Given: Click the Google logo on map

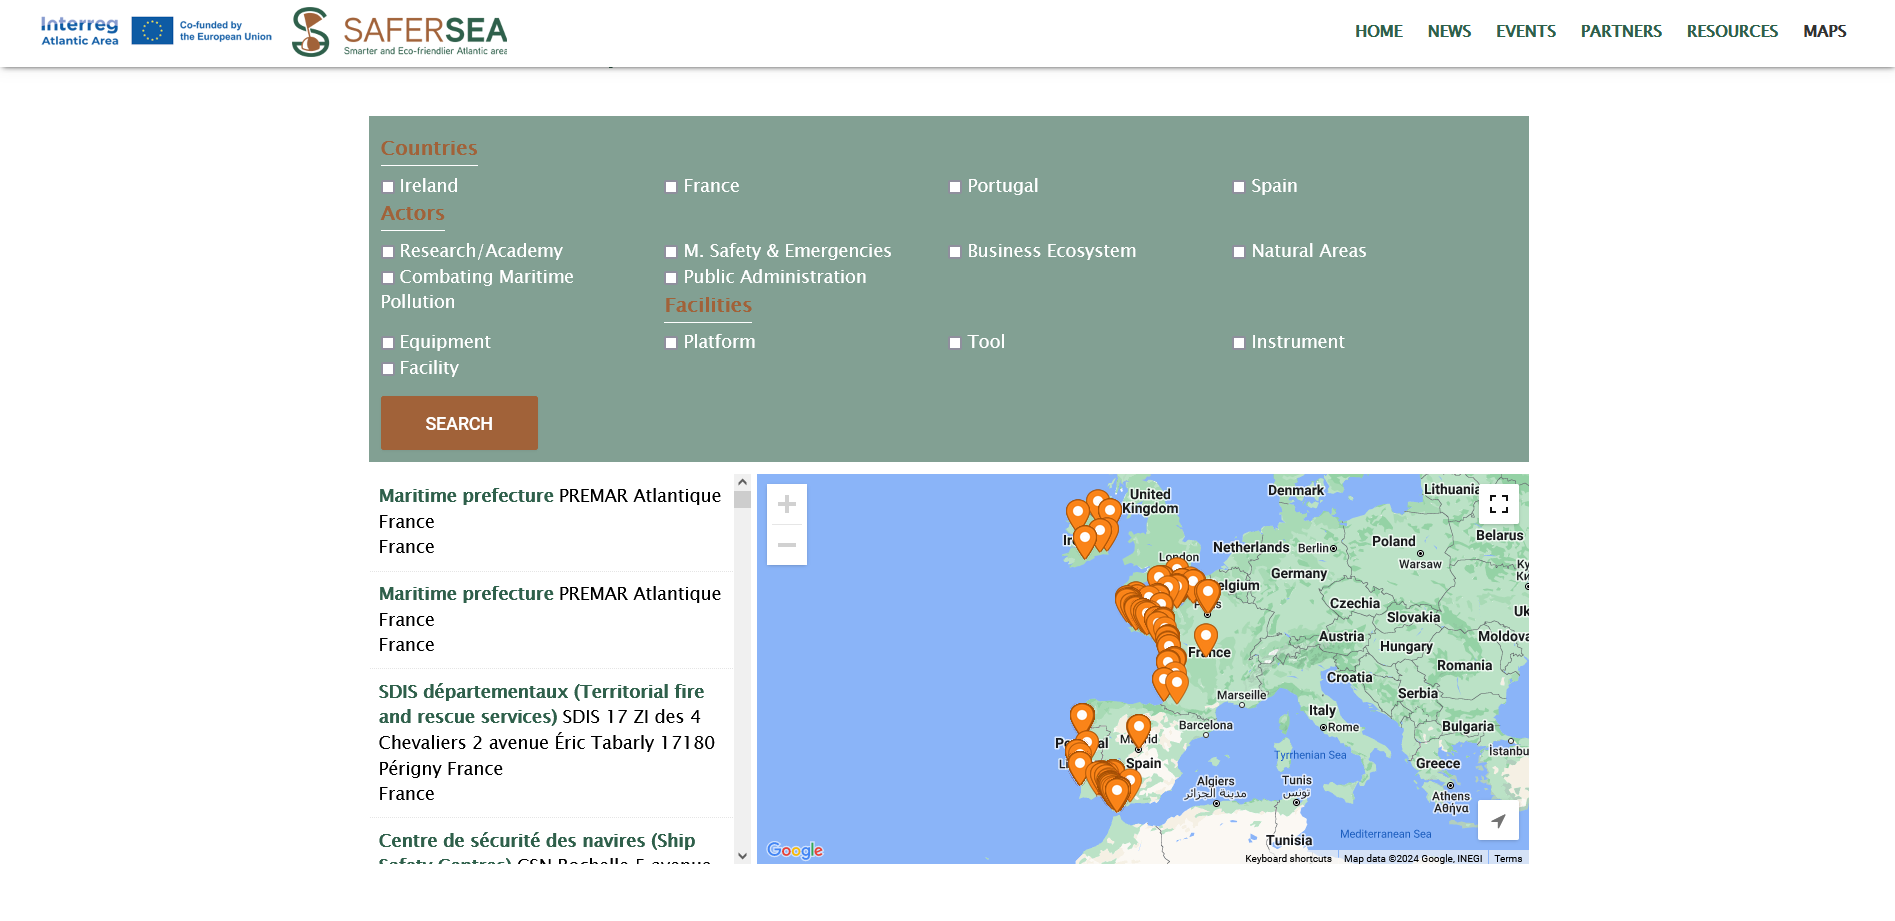Looking at the screenshot, I should coord(795,850).
